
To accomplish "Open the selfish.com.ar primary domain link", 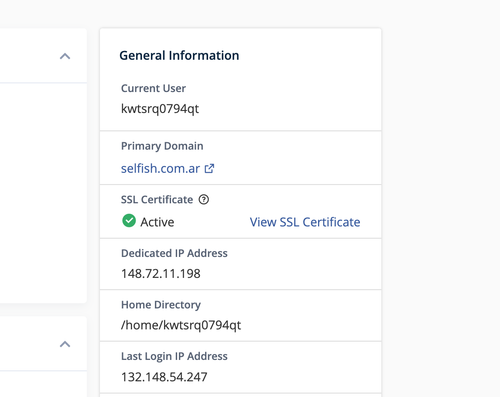I will click(x=160, y=169).
